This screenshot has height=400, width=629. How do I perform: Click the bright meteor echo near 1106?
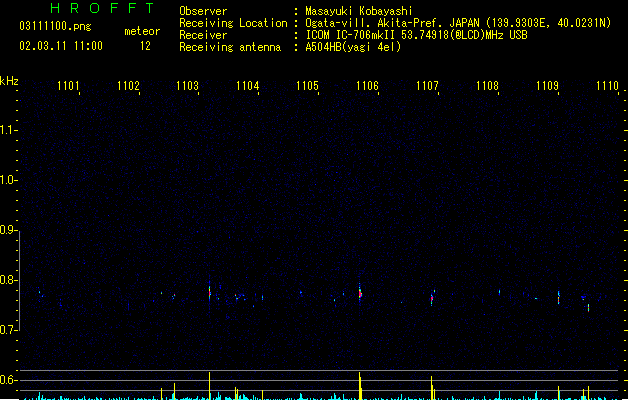[360, 293]
